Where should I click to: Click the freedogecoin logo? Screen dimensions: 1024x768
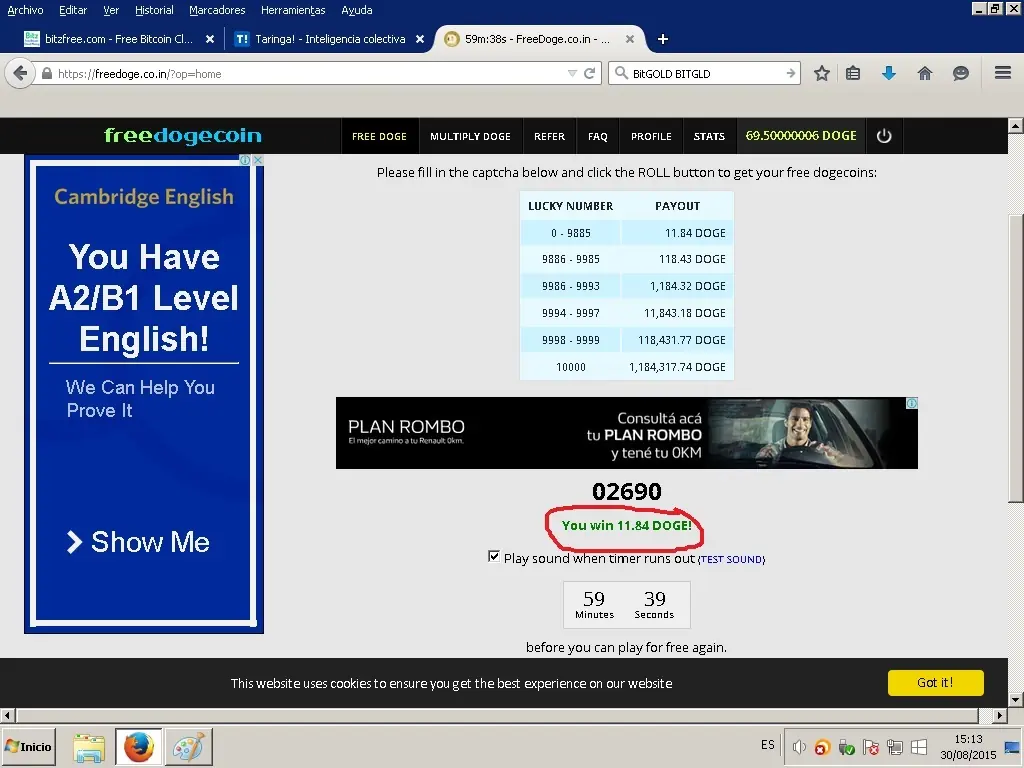pyautogui.click(x=183, y=135)
